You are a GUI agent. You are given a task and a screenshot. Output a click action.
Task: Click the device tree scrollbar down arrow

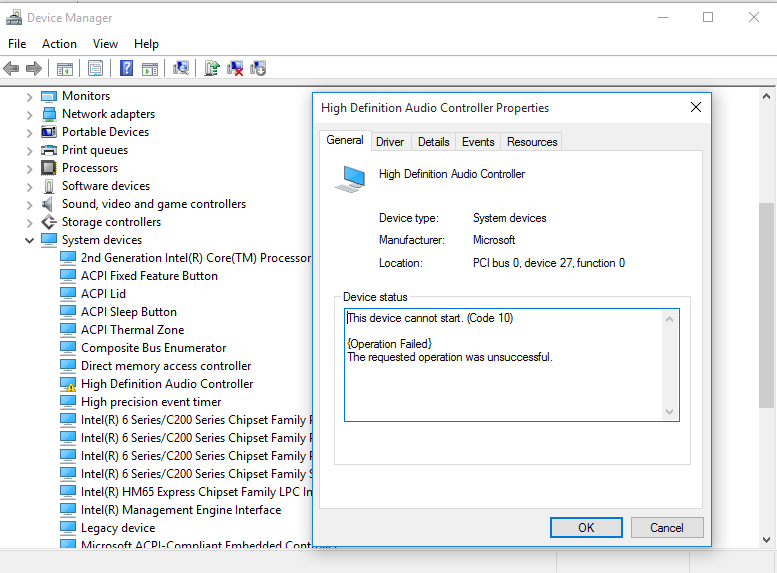click(x=766, y=540)
